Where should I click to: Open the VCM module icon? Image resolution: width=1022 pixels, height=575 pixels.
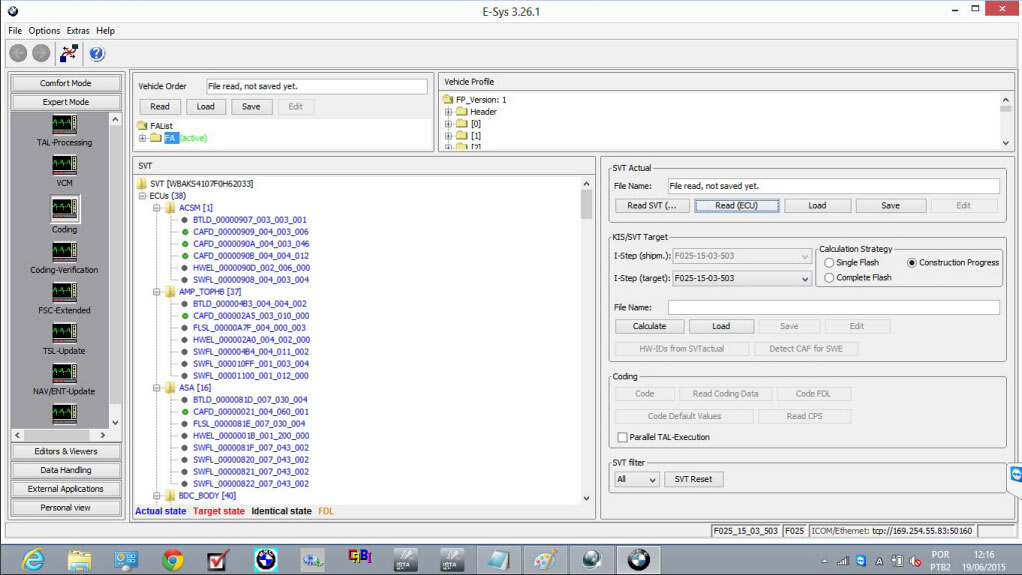click(x=65, y=165)
